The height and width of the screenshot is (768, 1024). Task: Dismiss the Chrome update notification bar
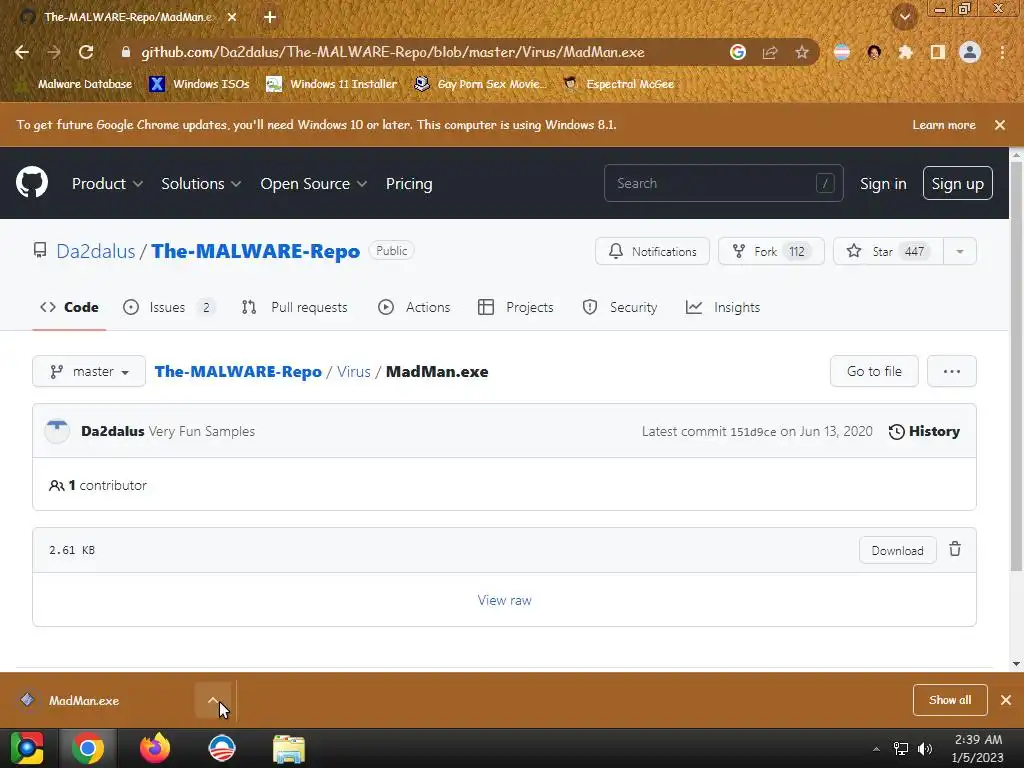[x=1000, y=125]
